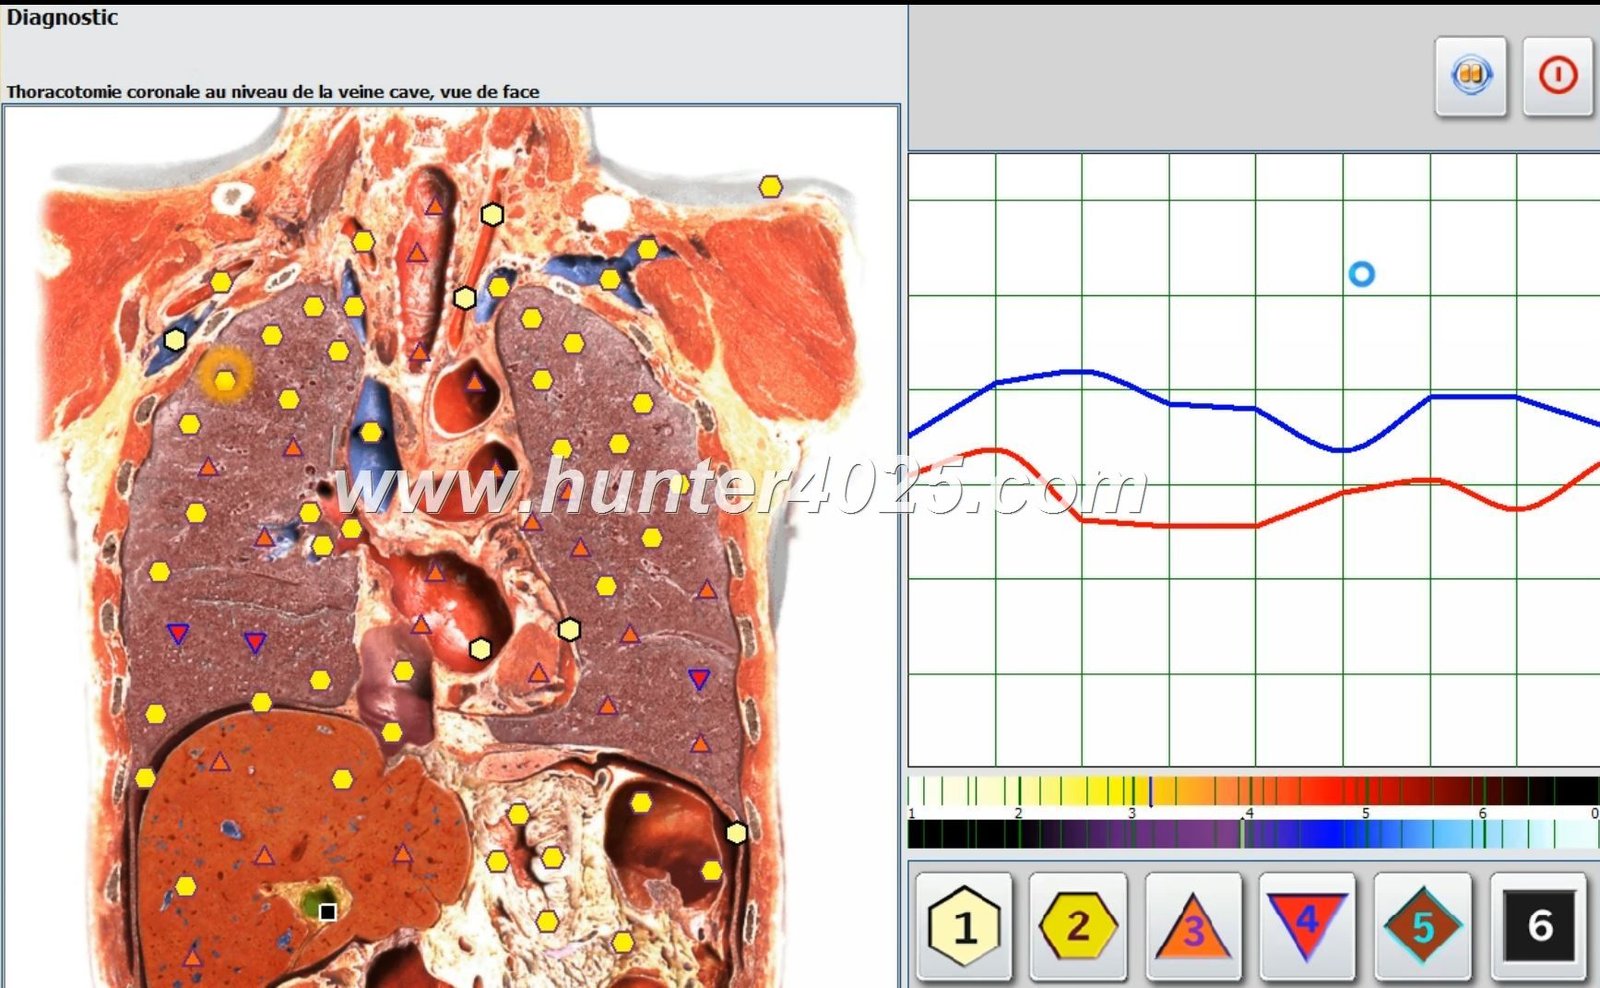
Task: Click pale hexagon marker beside the spleen edge
Action: 736,833
